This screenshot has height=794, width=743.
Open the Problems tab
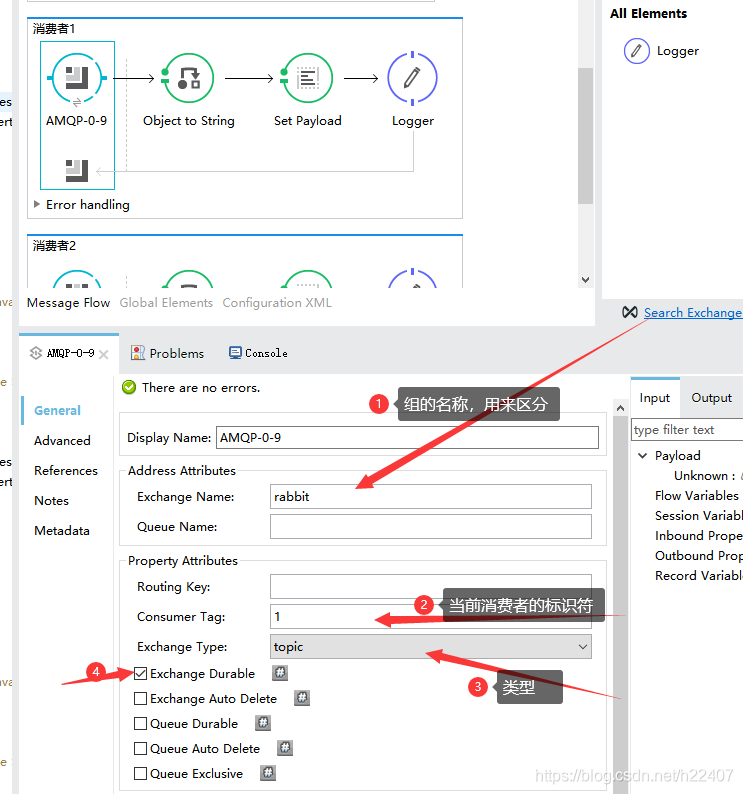(x=167, y=353)
